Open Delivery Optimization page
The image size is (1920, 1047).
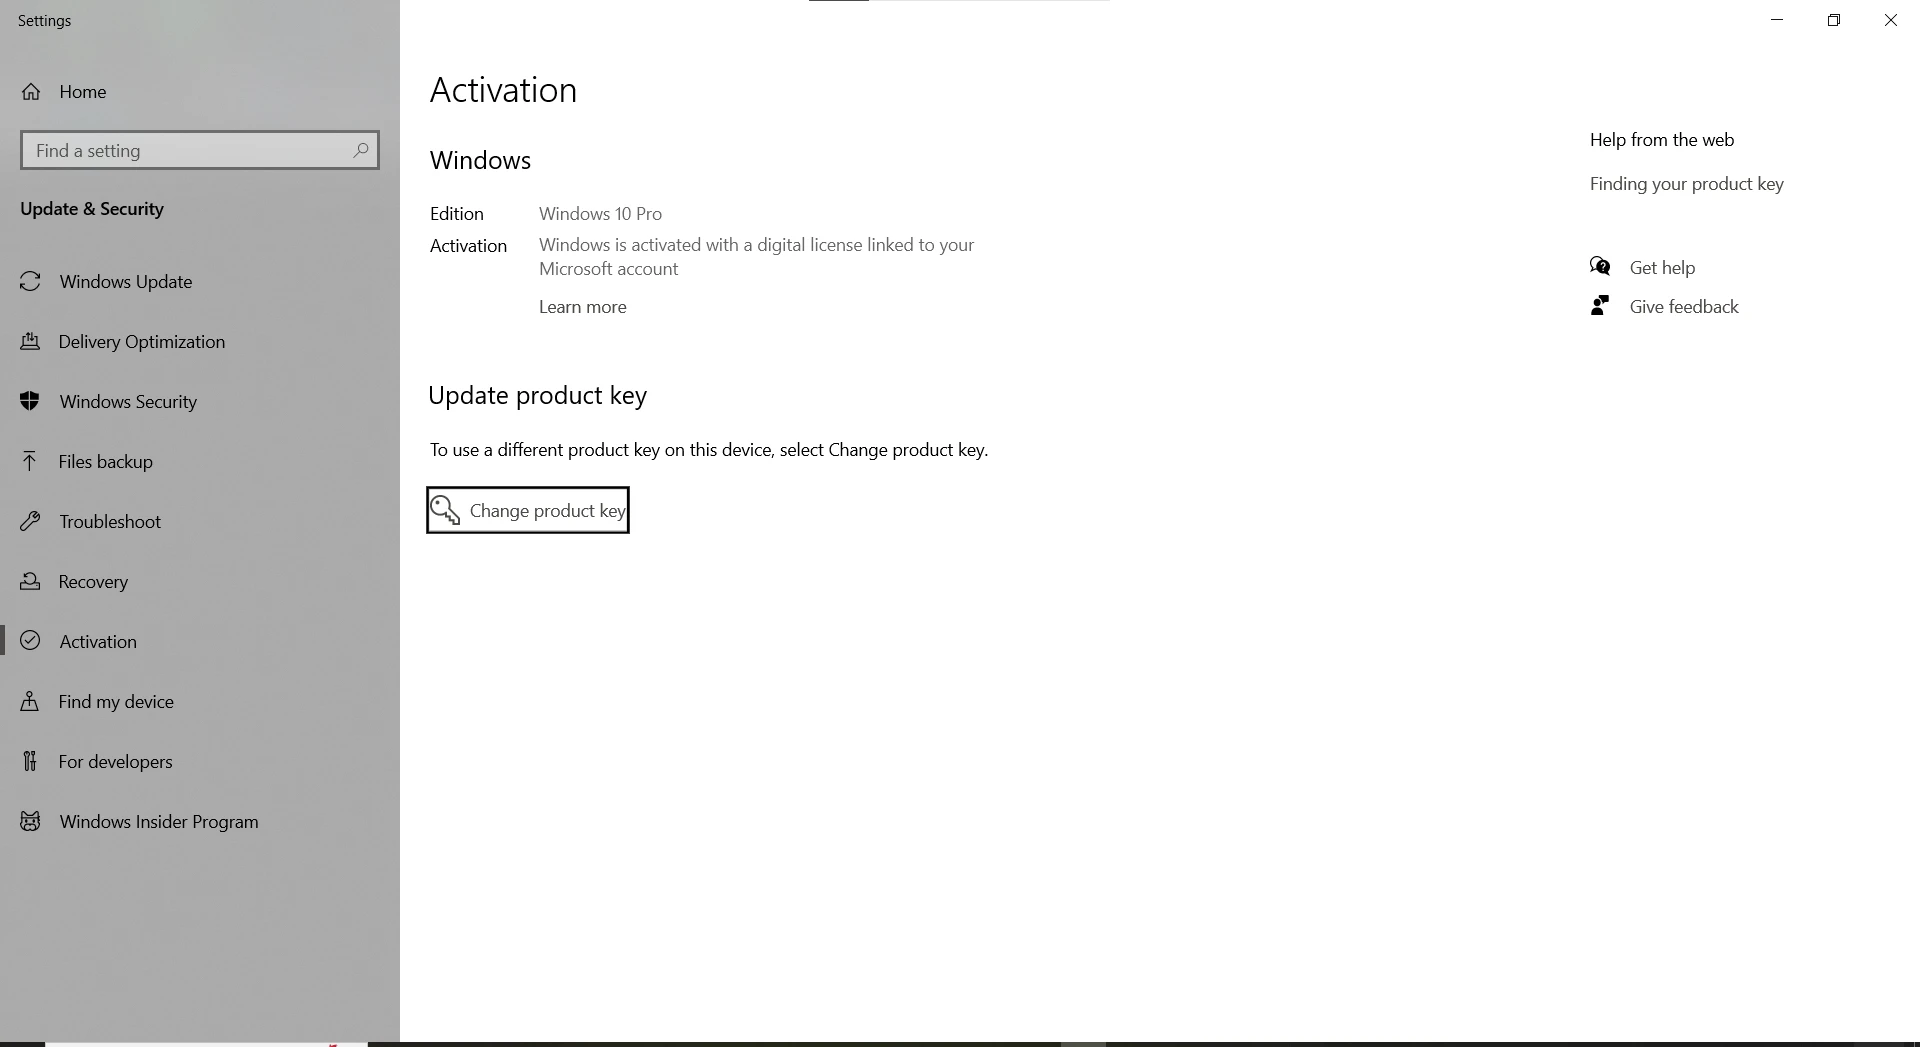click(x=200, y=341)
